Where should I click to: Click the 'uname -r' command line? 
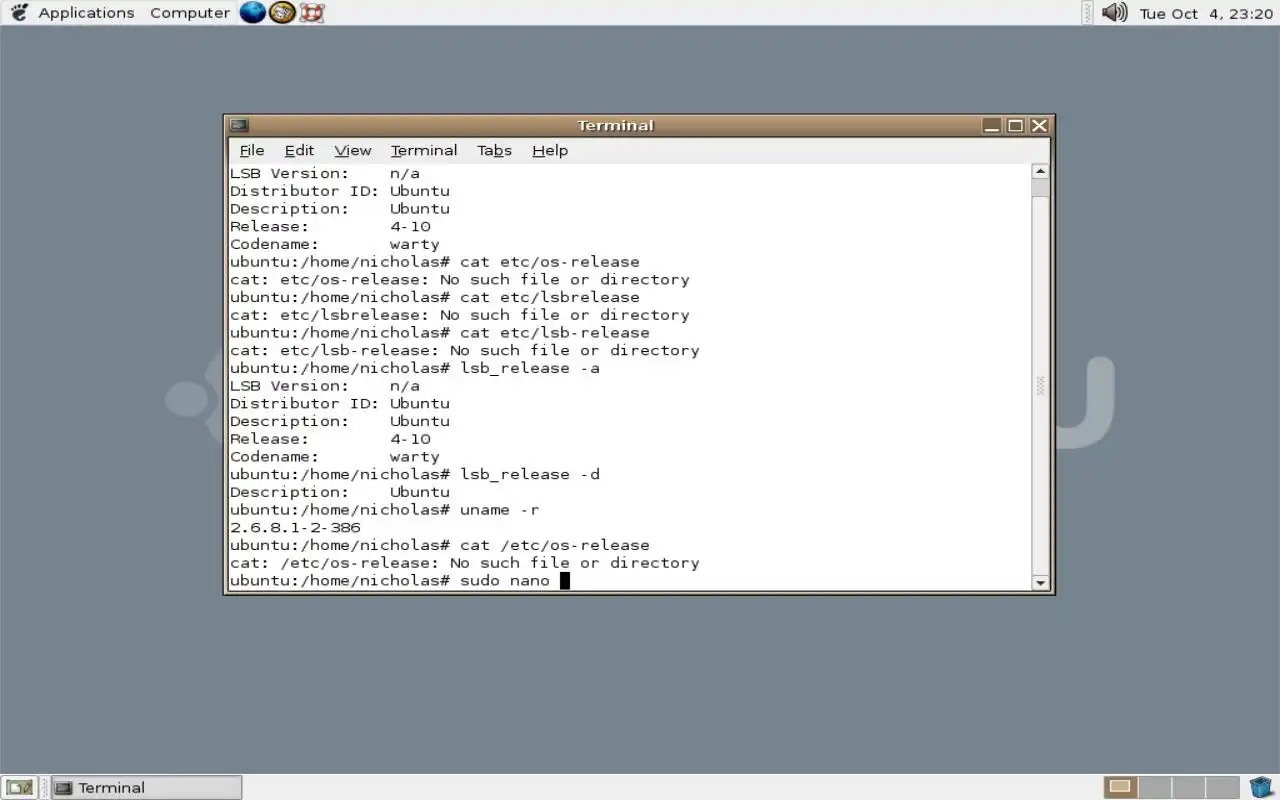tap(385, 510)
